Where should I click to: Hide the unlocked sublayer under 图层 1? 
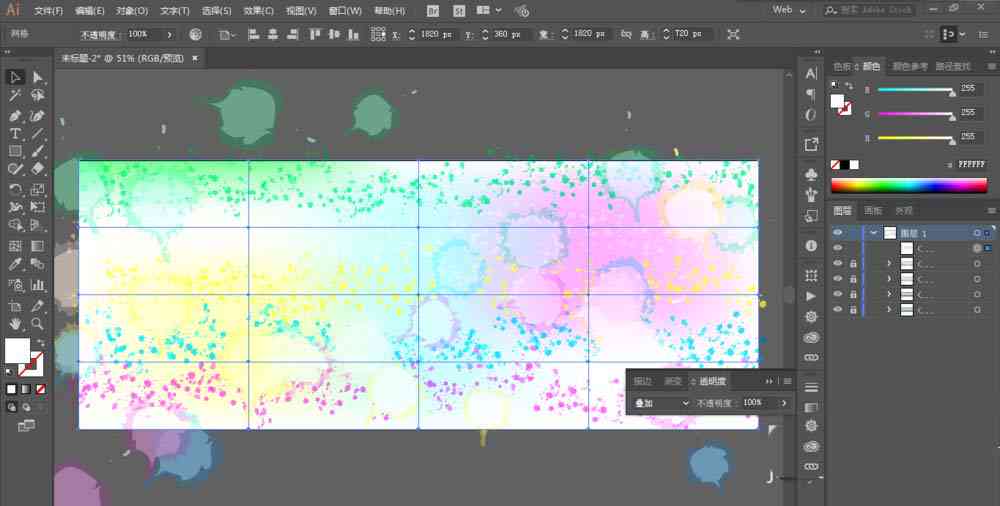837,248
